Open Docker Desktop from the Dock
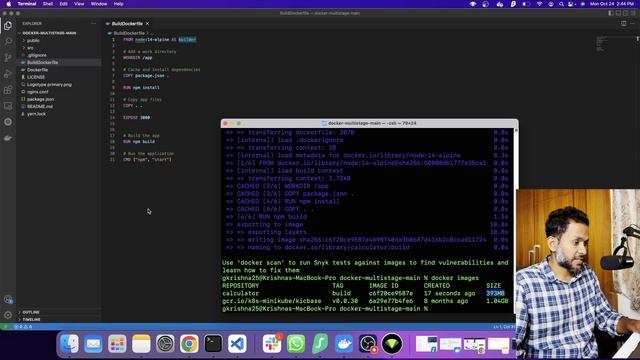The width and height of the screenshot is (640, 360). 344,344
